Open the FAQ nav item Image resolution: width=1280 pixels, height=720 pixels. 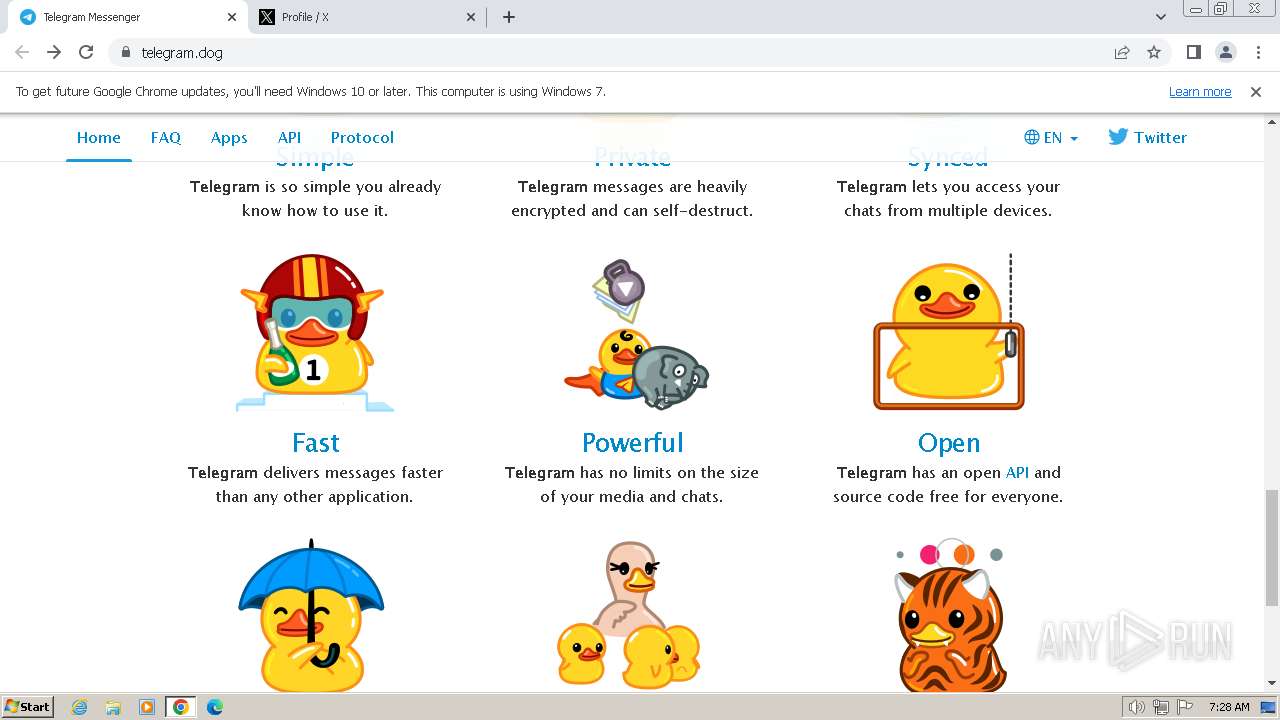166,138
